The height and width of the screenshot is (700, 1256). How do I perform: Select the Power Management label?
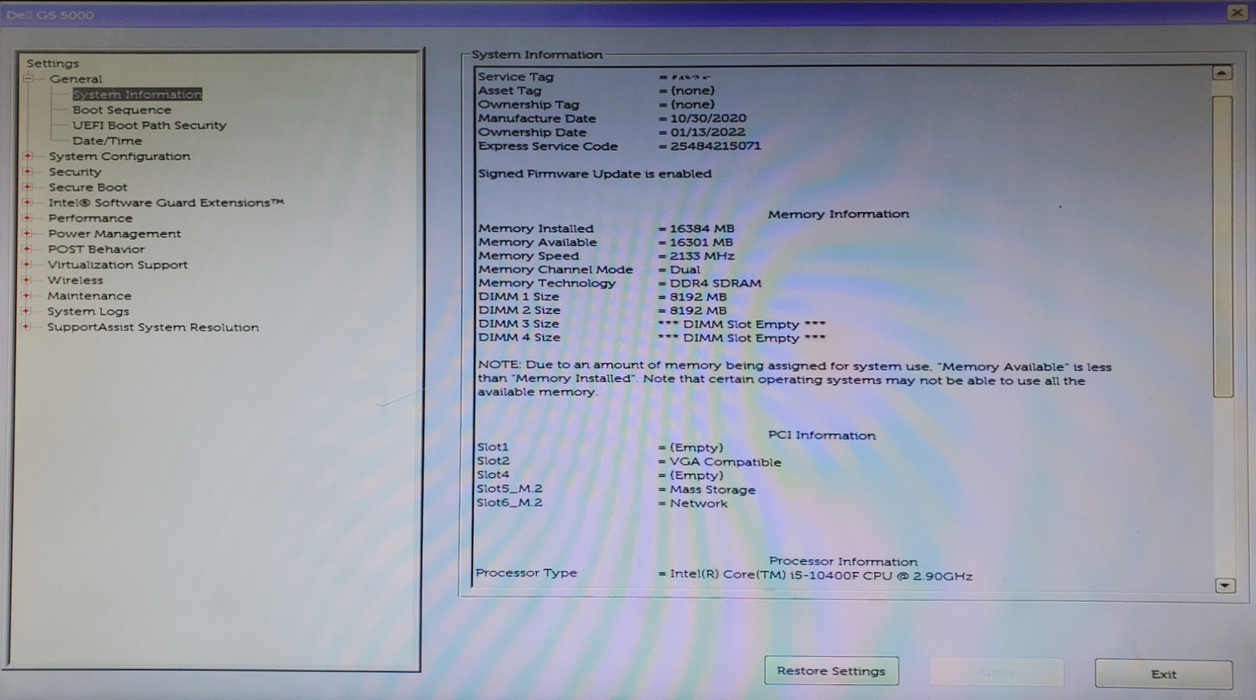(115, 234)
